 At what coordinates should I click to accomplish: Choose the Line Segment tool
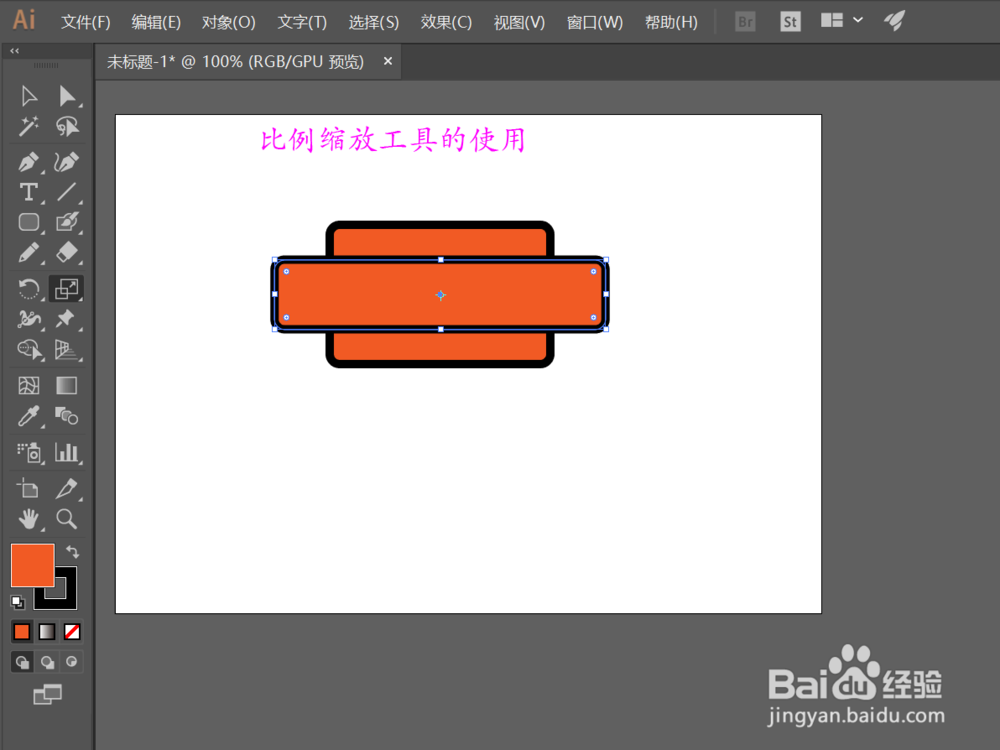click(x=66, y=192)
